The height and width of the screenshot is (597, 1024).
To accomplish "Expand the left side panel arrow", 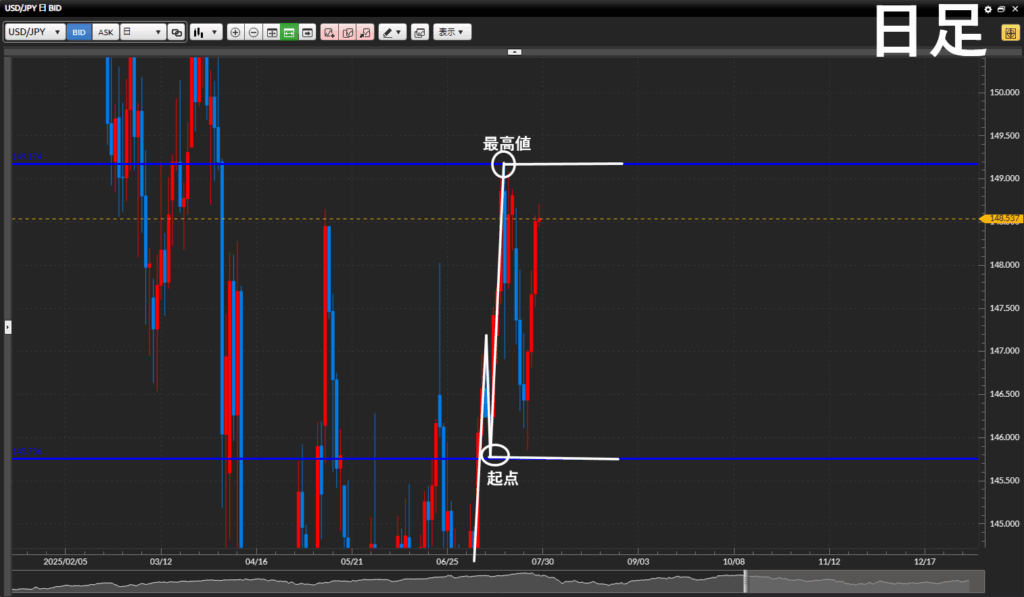I will pos(8,327).
